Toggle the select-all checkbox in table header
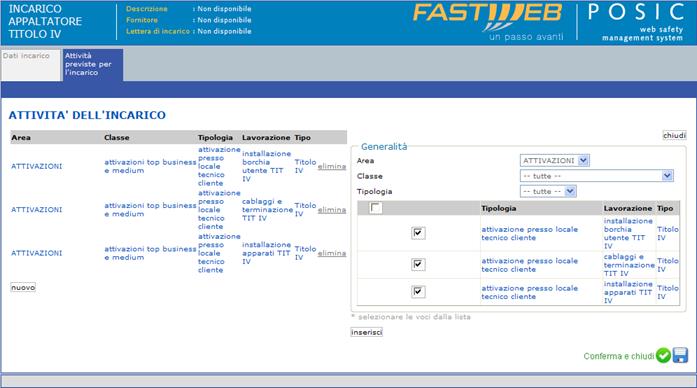The image size is (697, 388). pyautogui.click(x=375, y=208)
